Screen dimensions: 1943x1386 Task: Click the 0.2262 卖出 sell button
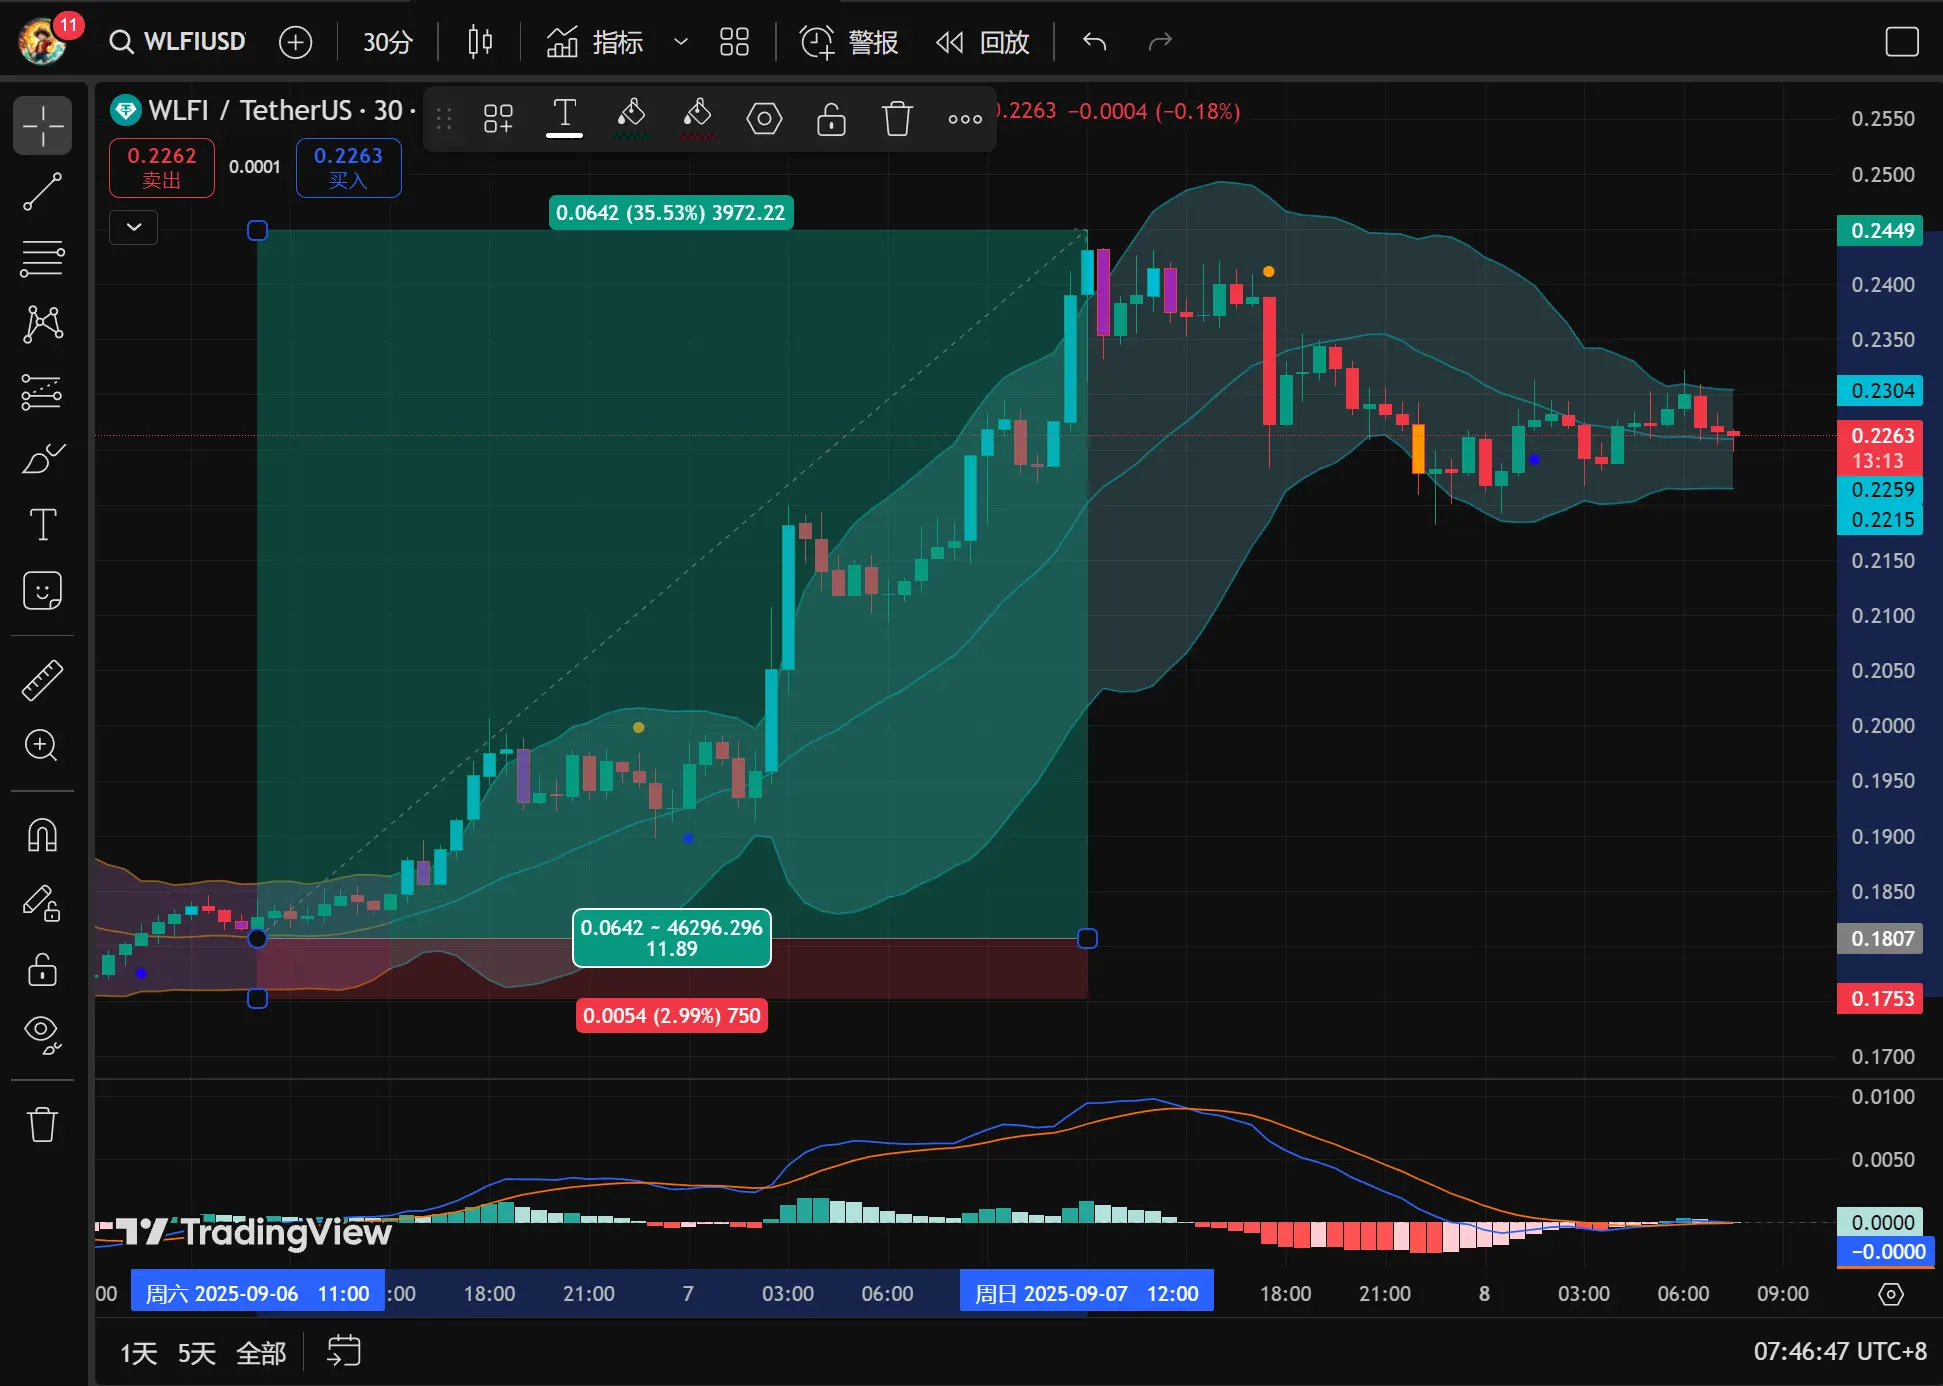click(x=162, y=167)
